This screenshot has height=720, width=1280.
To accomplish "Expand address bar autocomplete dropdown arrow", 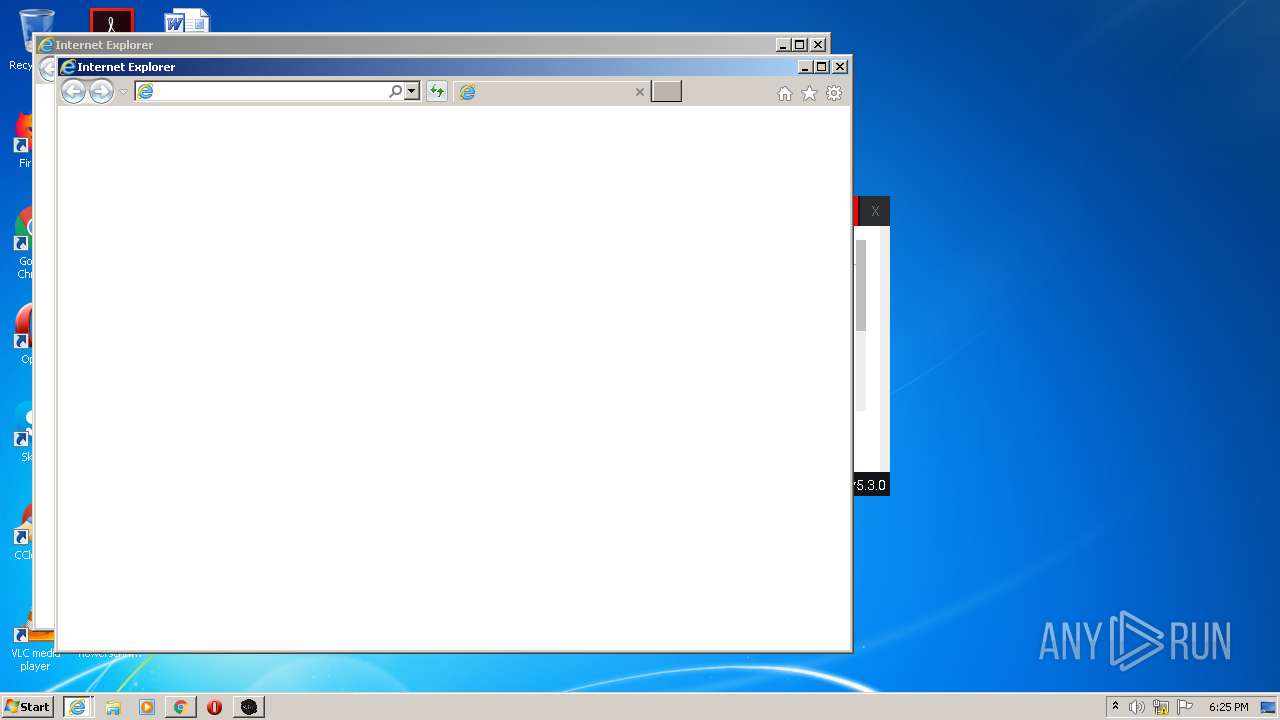I will tap(411, 92).
